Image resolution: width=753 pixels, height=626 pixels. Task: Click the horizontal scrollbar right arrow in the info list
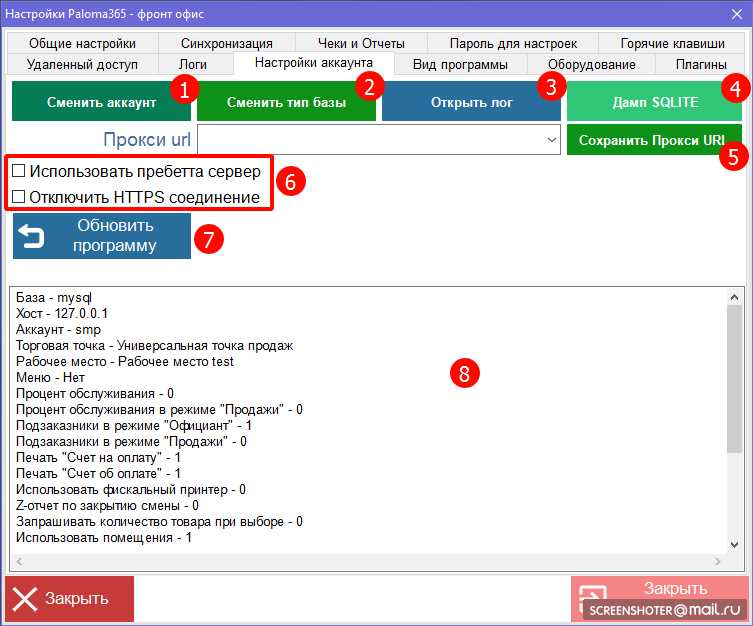click(719, 562)
